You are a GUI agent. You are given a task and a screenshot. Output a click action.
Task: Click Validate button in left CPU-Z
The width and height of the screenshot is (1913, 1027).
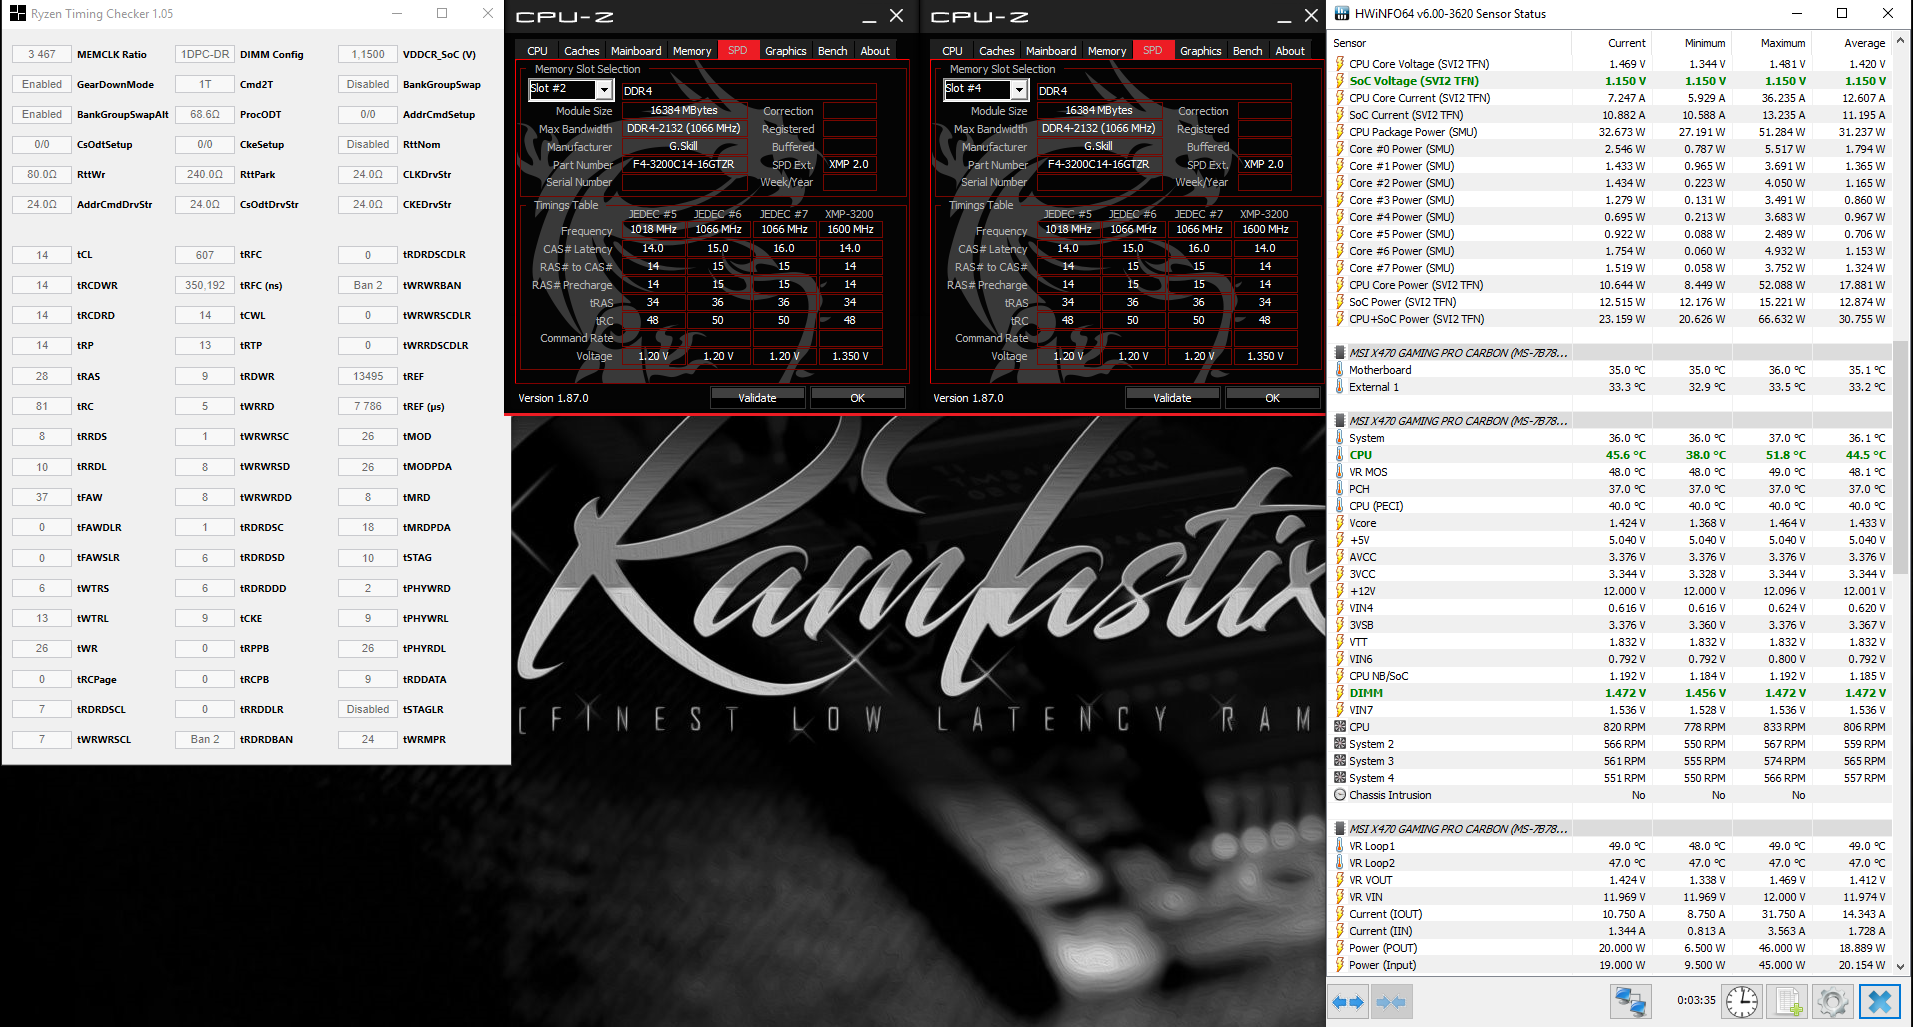(x=757, y=398)
